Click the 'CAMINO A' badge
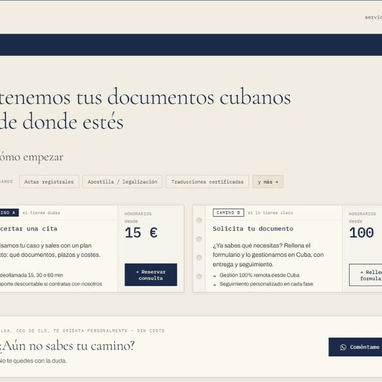Image resolution: width=382 pixels, height=382 pixels. point(9,213)
